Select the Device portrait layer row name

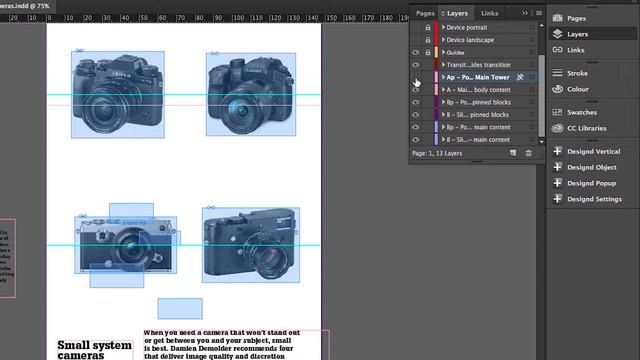[467, 27]
